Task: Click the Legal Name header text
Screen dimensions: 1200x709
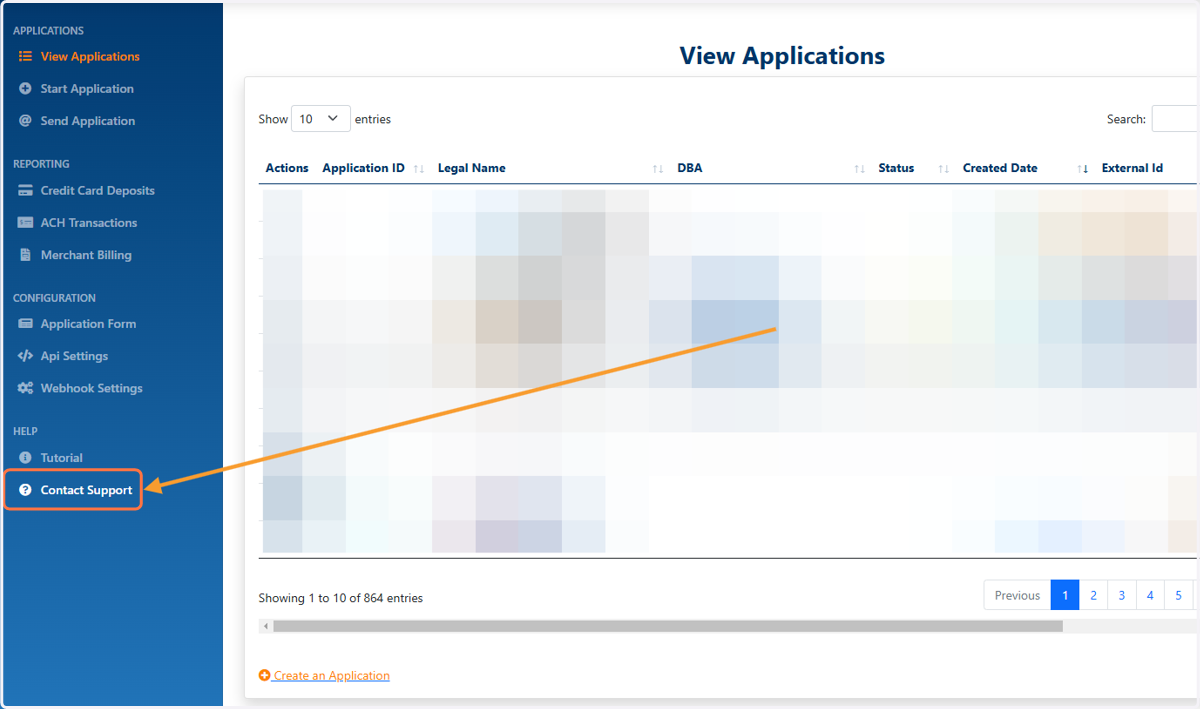Action: tap(472, 169)
